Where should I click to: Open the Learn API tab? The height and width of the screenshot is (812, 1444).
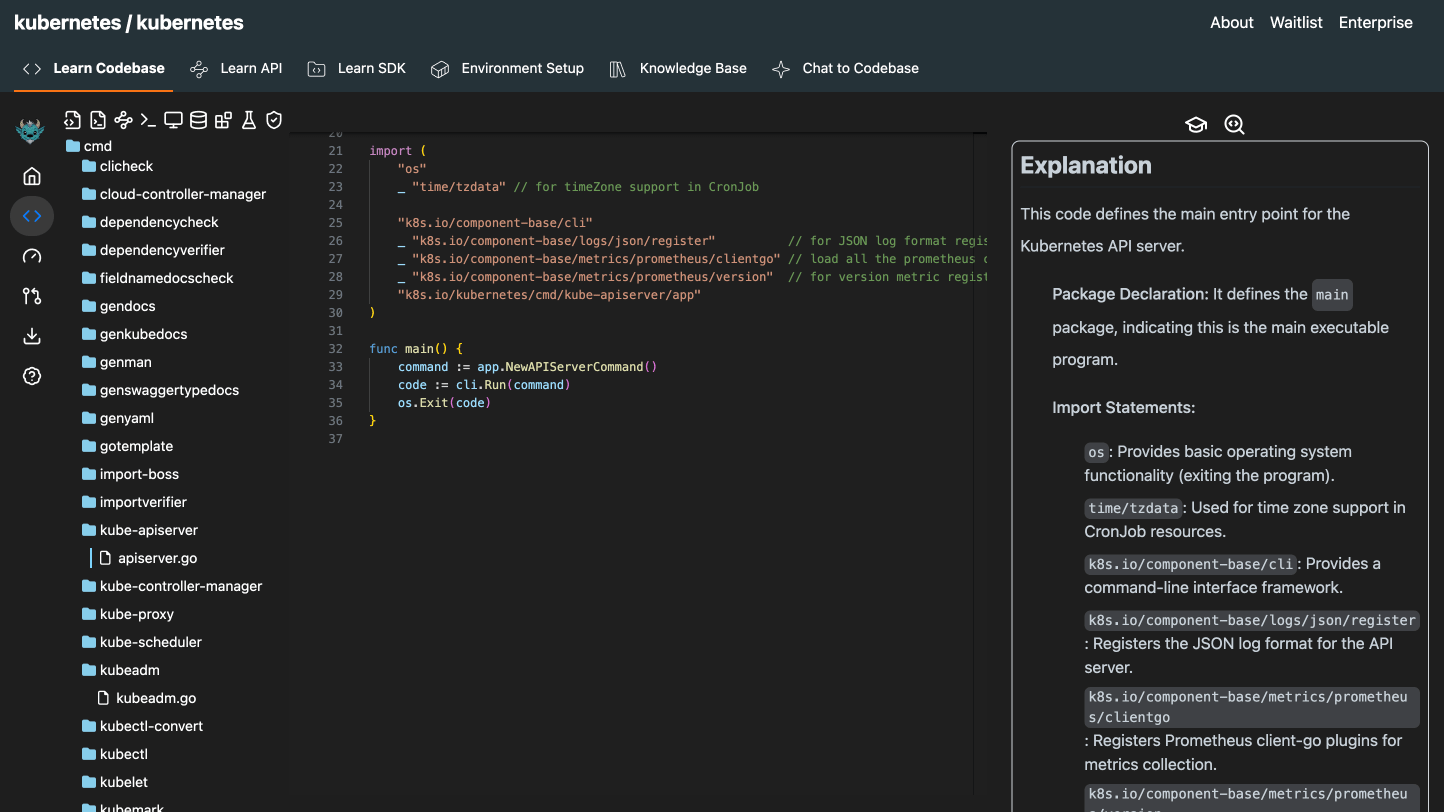(x=236, y=69)
